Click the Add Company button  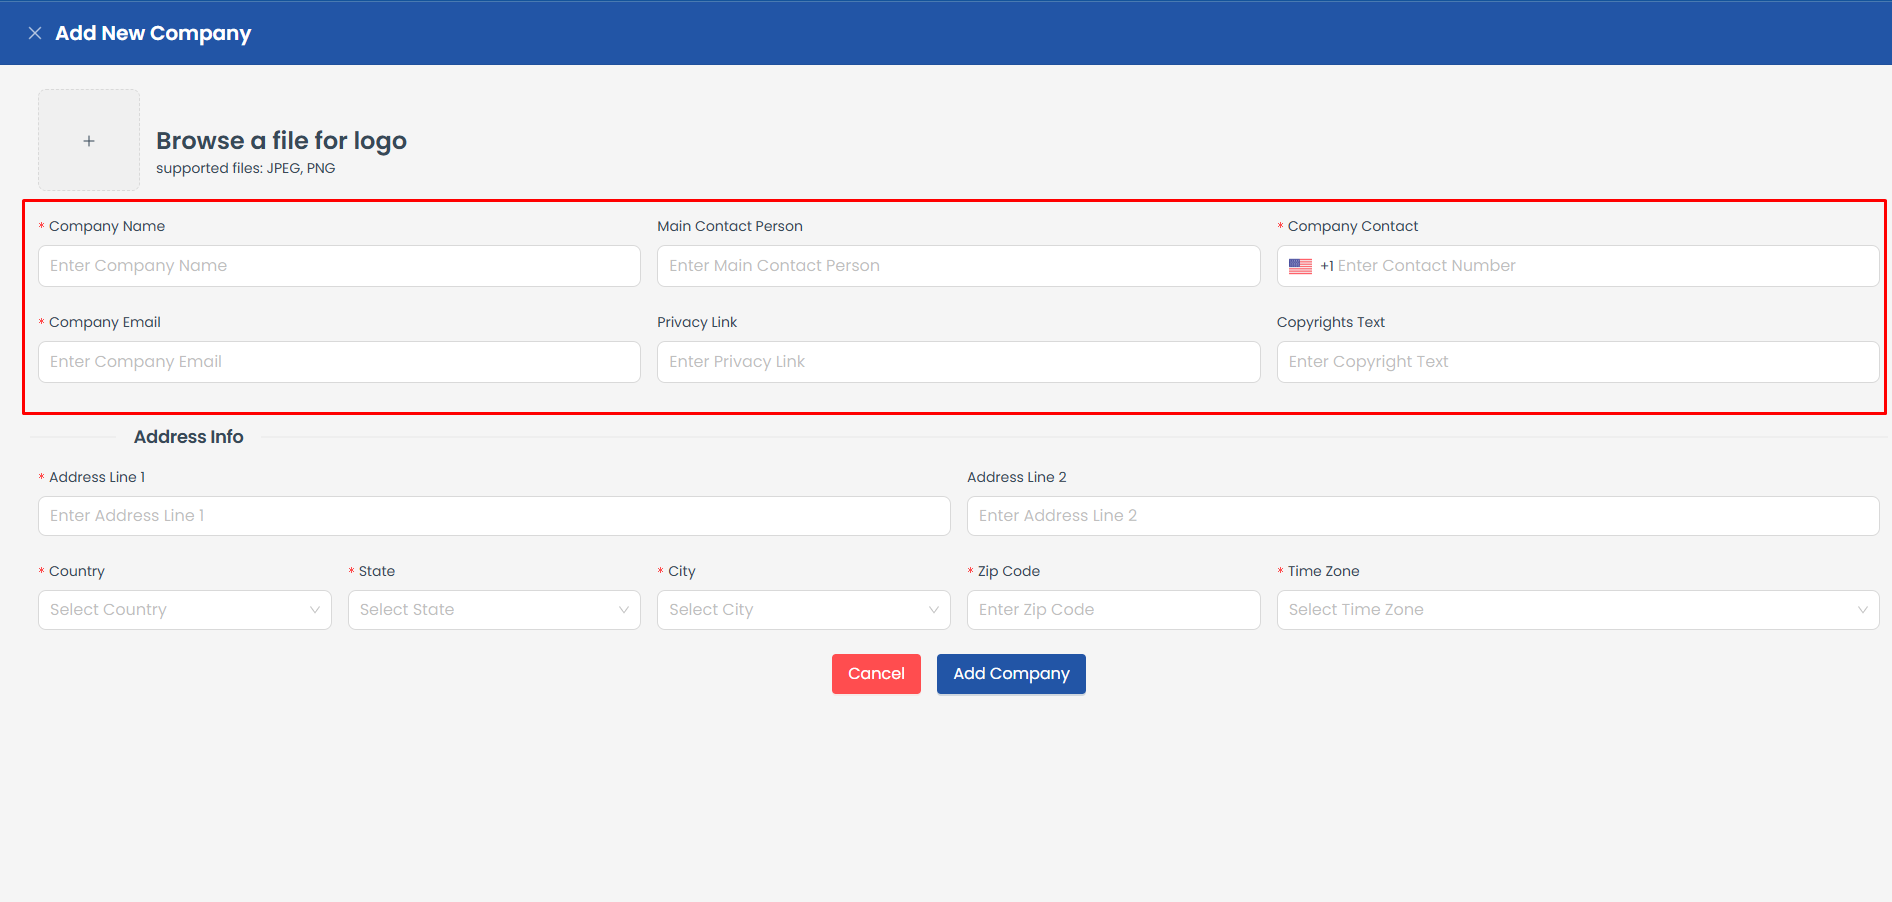click(1011, 674)
